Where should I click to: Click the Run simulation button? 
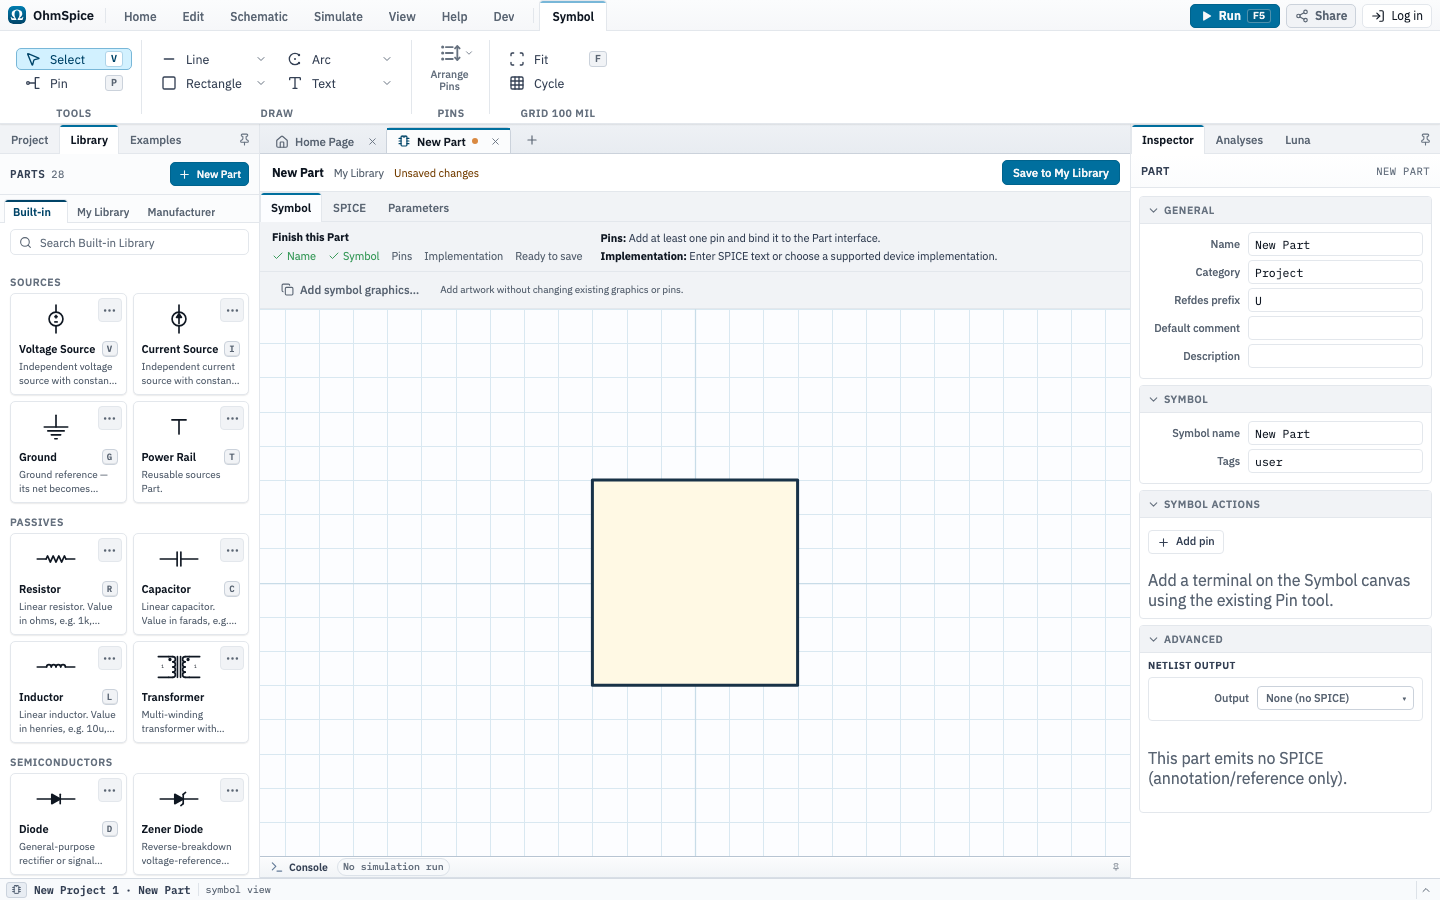1235,16
